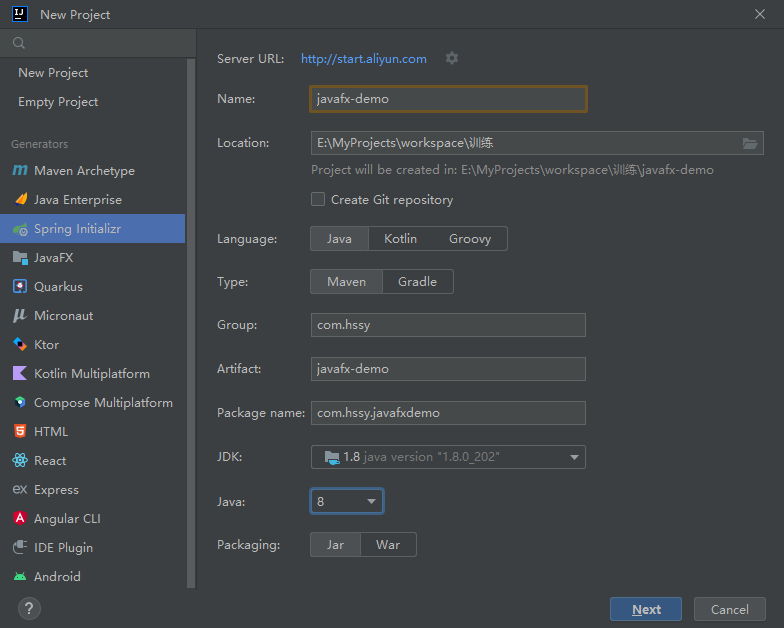This screenshot has width=784, height=628.
Task: Expand the JDK dropdown arrow
Action: click(x=574, y=457)
